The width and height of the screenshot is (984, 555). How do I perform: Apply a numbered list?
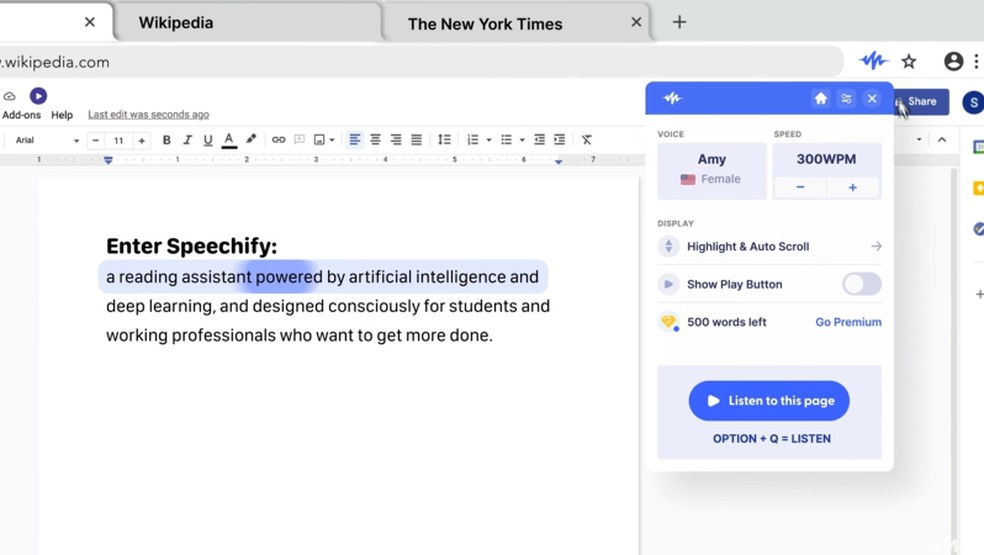pyautogui.click(x=473, y=140)
